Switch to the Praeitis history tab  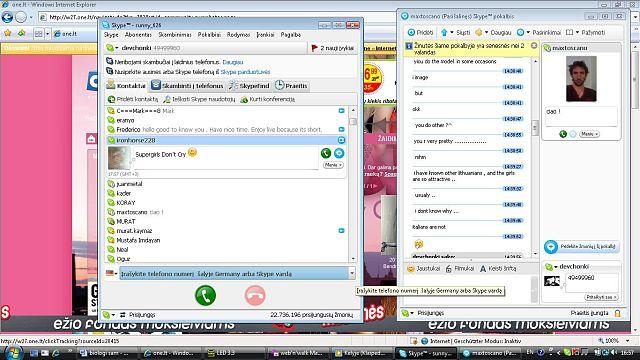click(x=291, y=86)
